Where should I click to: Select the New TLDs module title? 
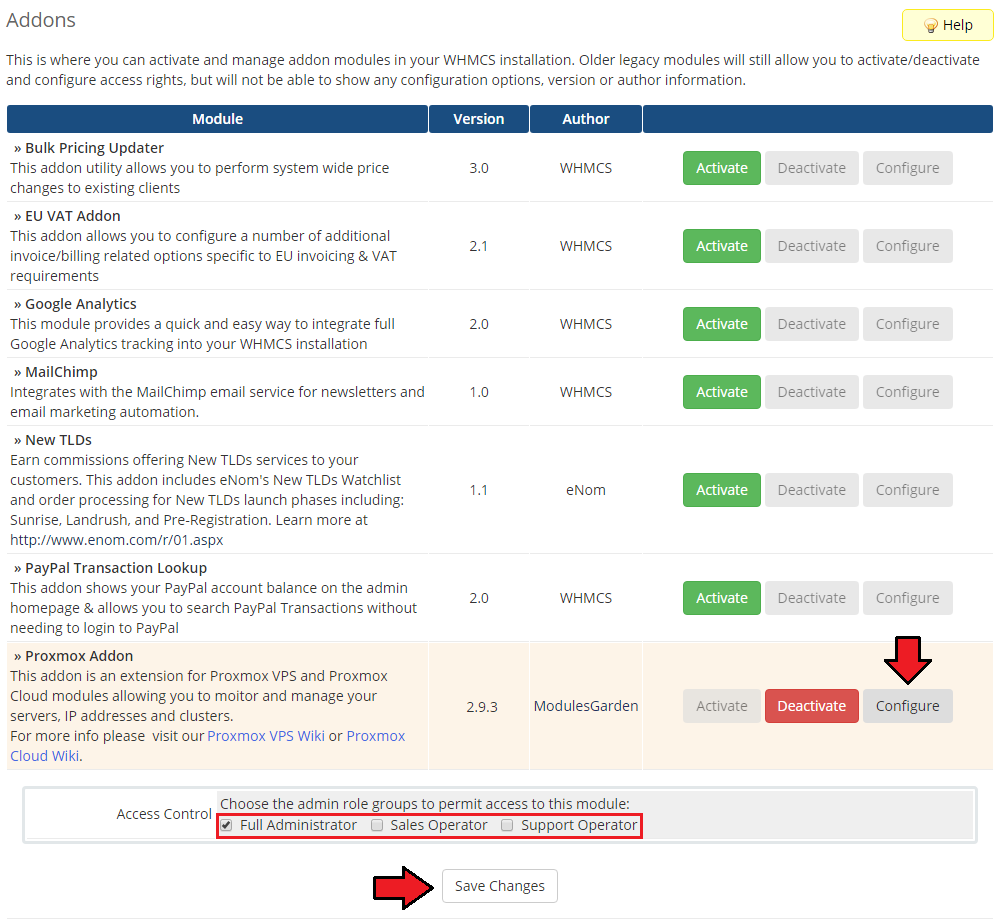(59, 440)
